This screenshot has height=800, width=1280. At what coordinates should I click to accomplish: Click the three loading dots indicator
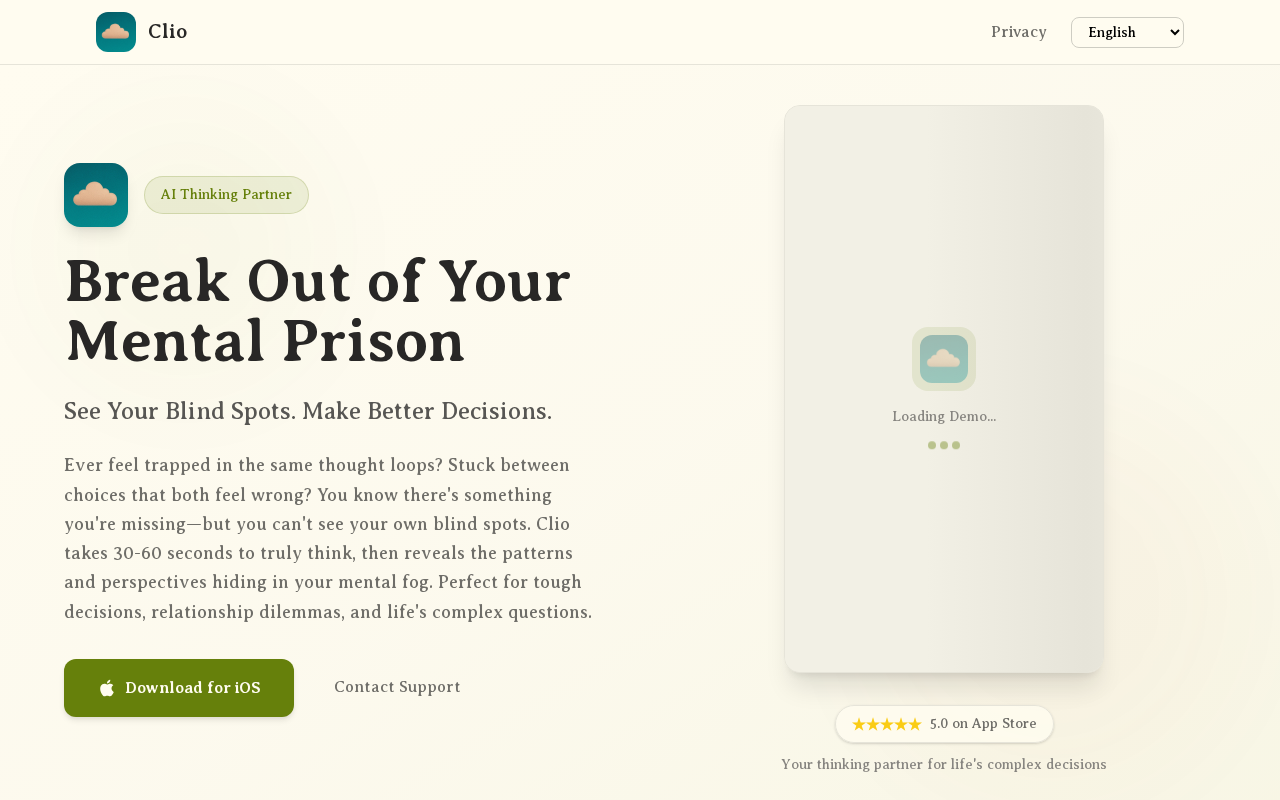(x=944, y=445)
